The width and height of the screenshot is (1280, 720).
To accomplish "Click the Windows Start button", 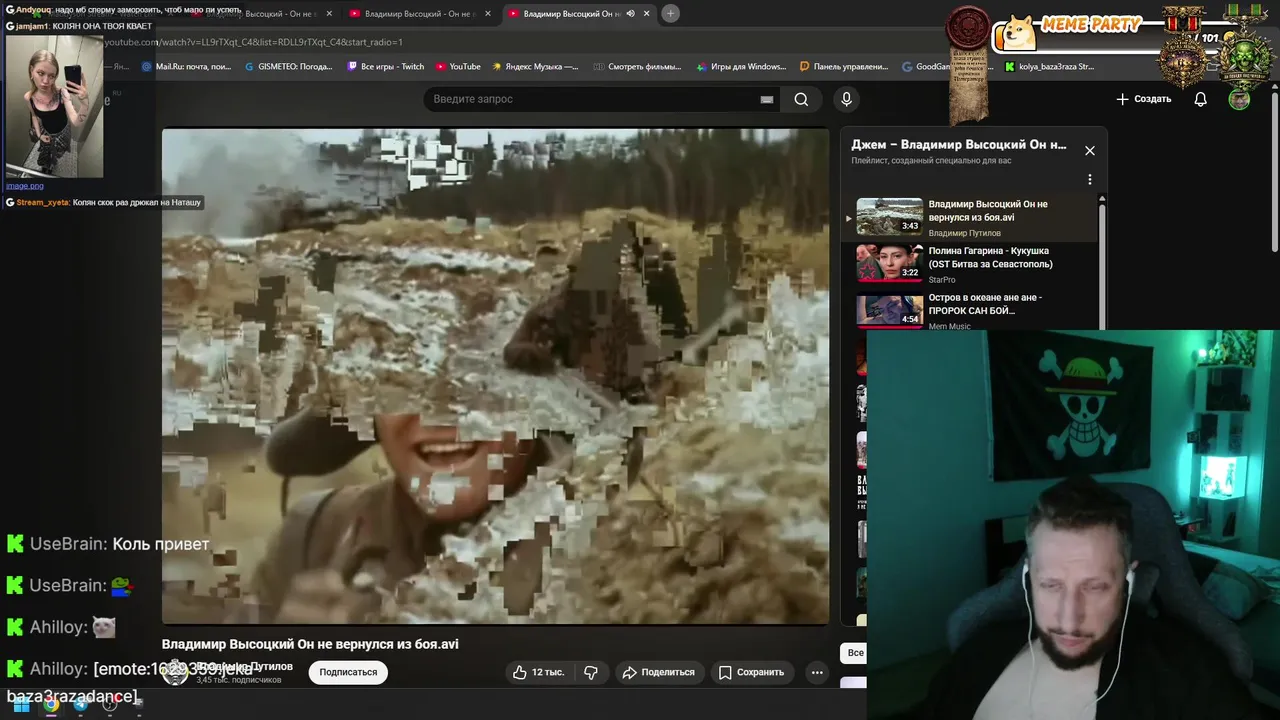I will 21,705.
